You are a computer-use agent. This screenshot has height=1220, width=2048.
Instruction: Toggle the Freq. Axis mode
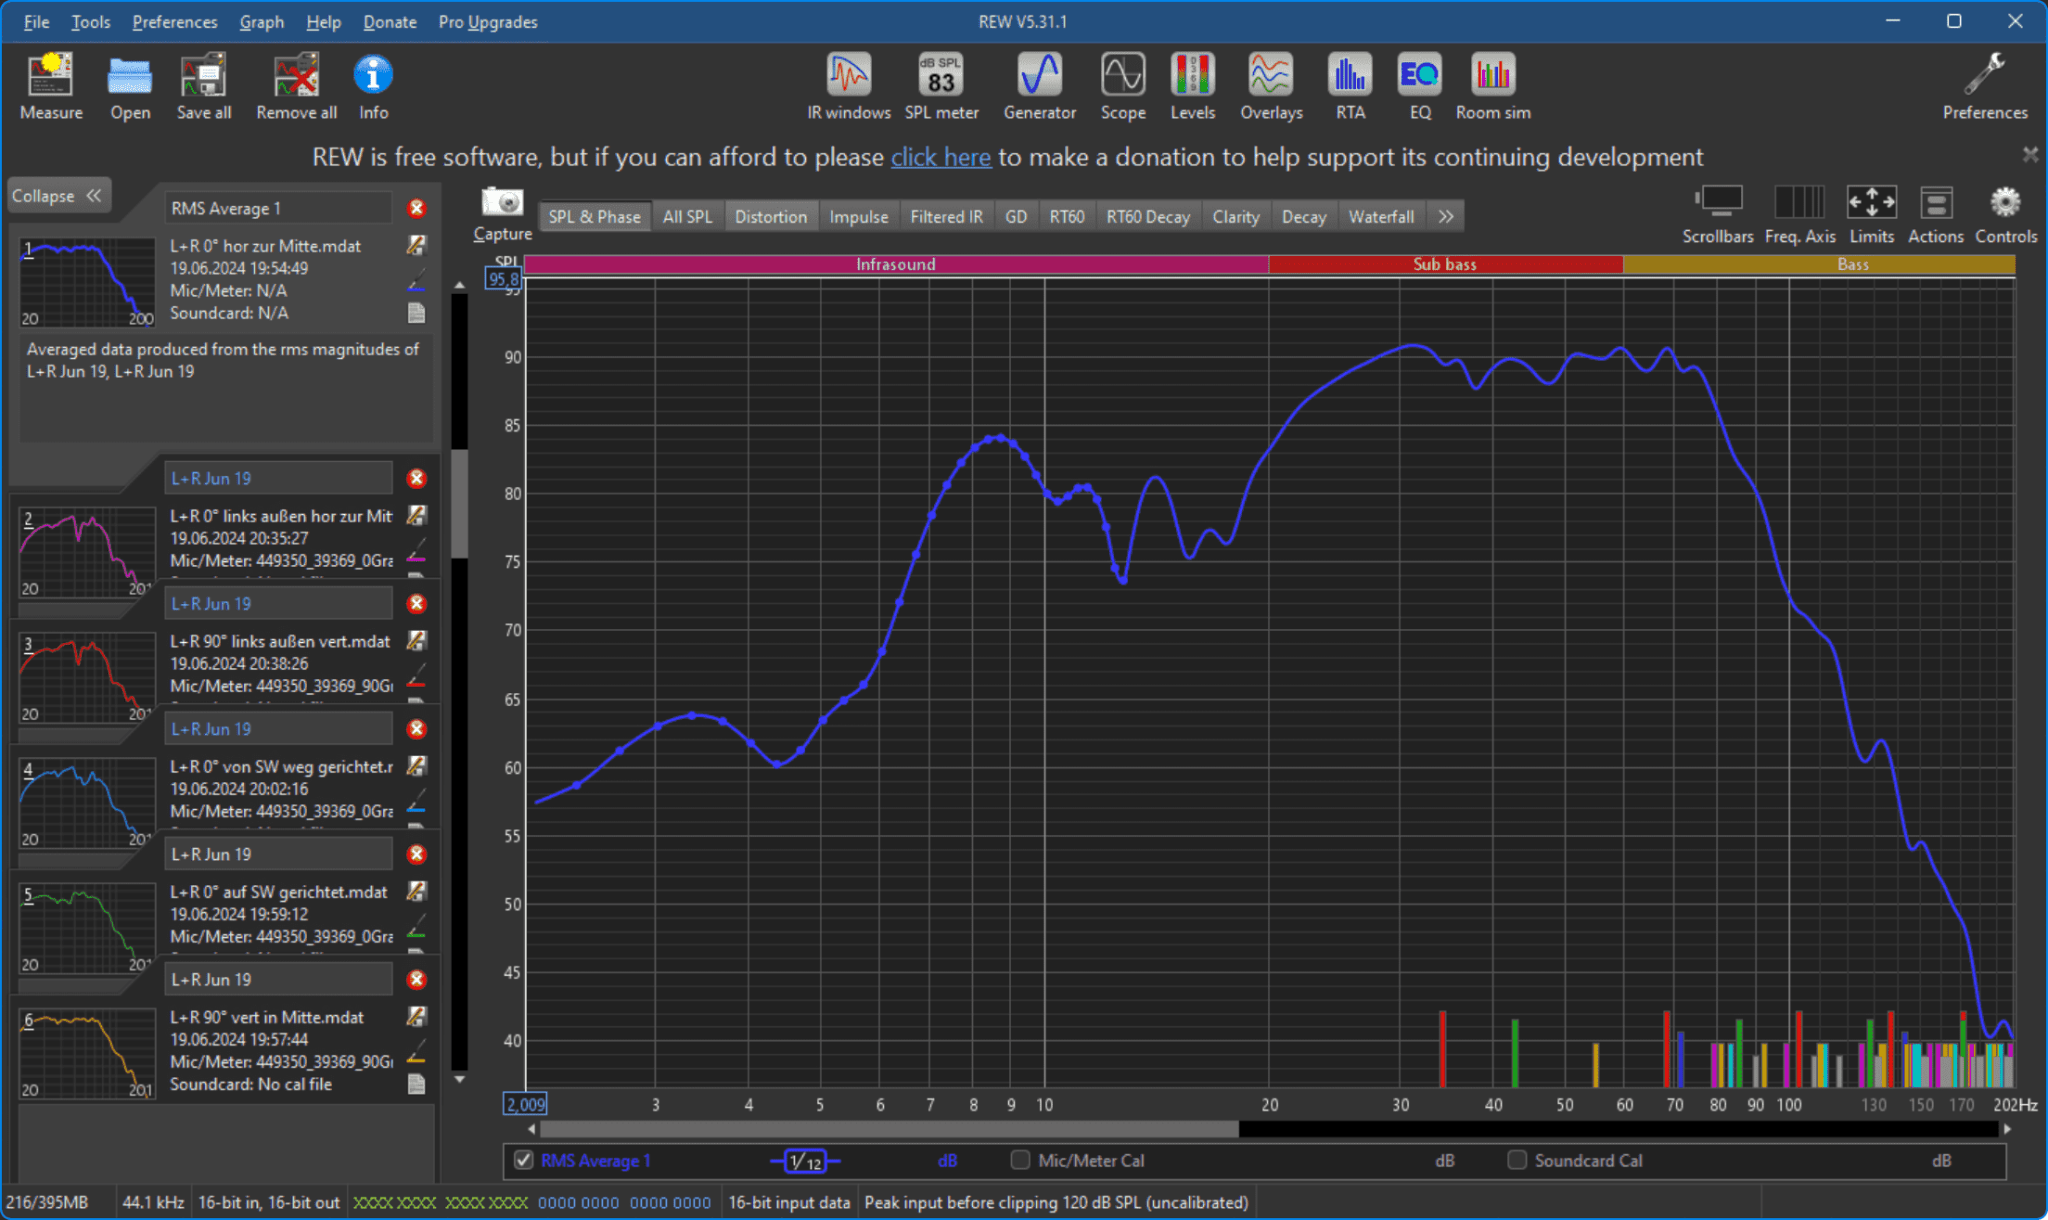[1800, 214]
